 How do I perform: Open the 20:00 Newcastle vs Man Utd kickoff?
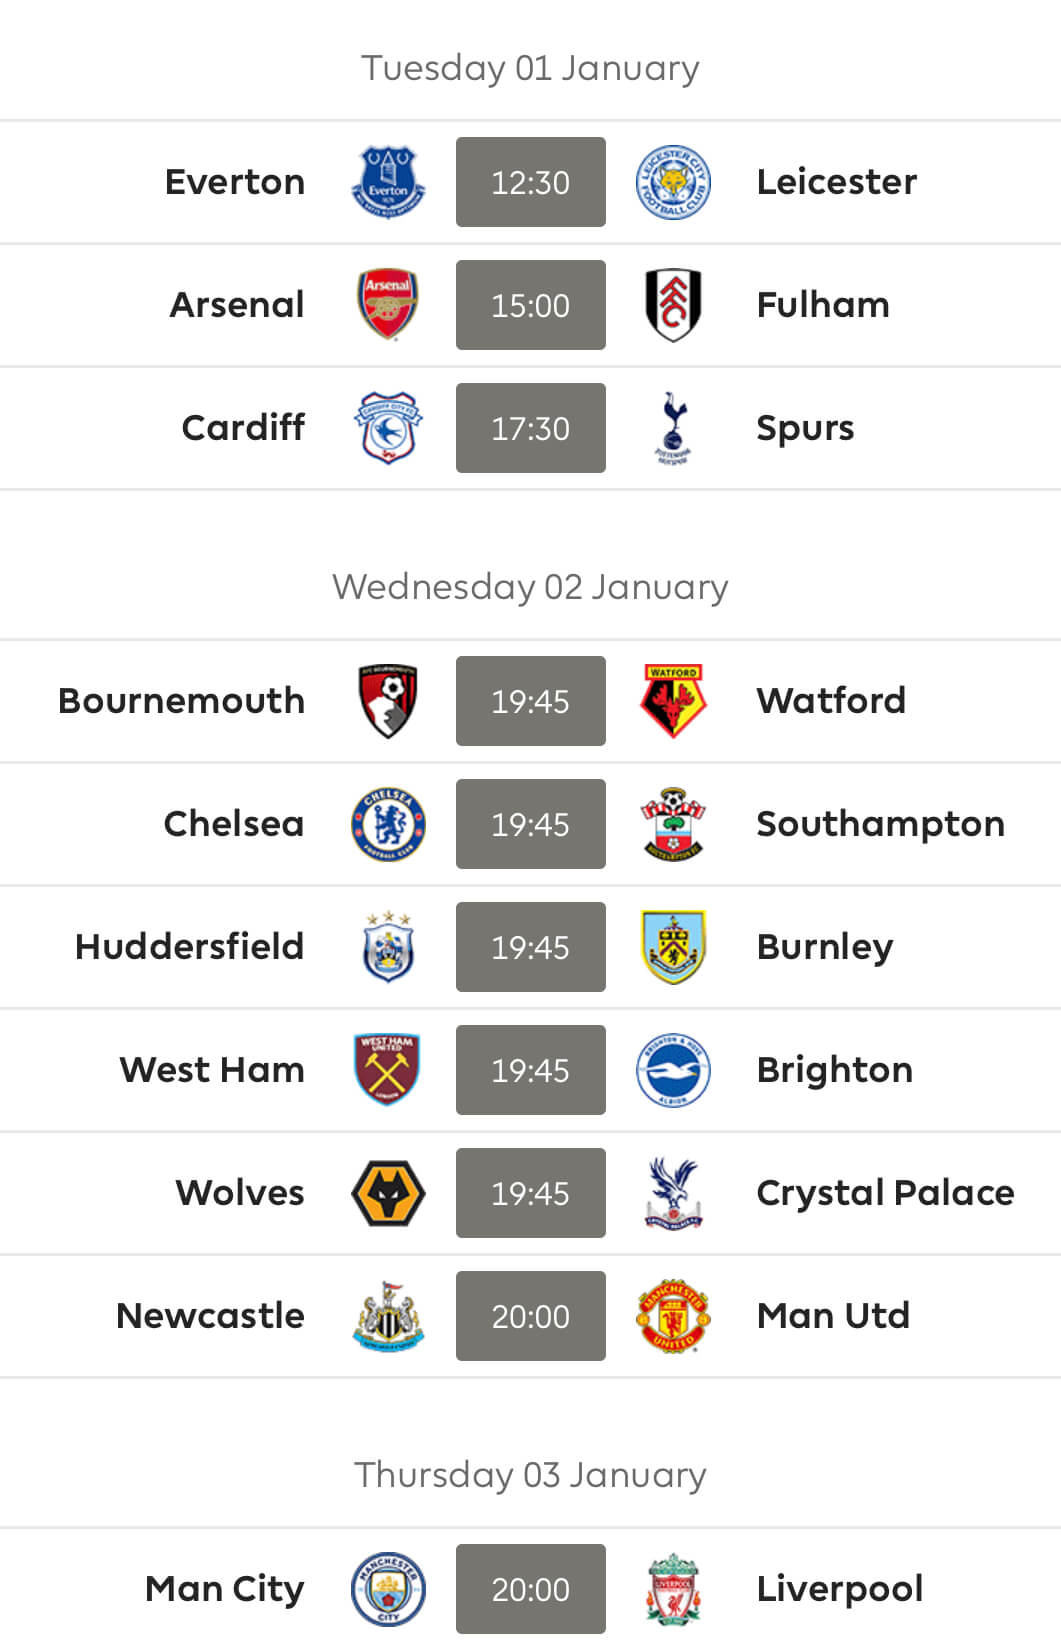tap(531, 1316)
